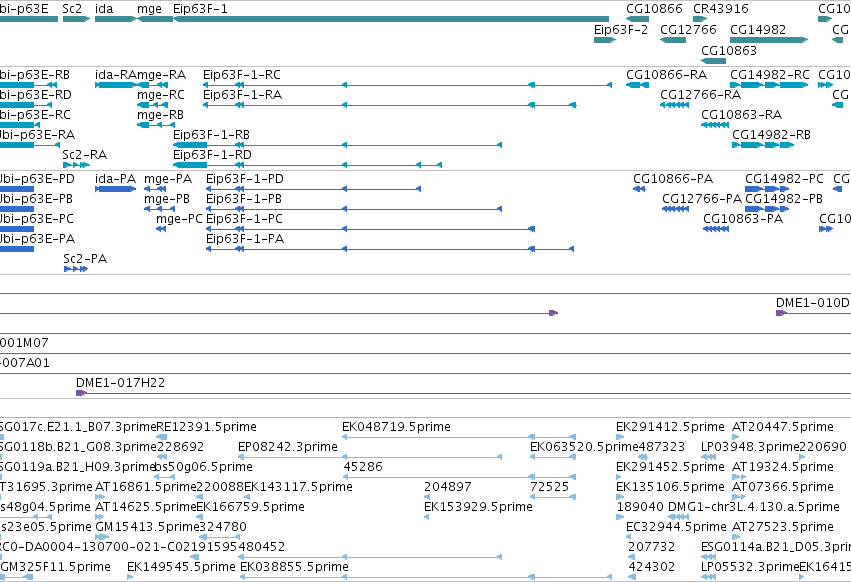Select EST feature 45286
This screenshot has width=851, height=582.
coord(363,467)
